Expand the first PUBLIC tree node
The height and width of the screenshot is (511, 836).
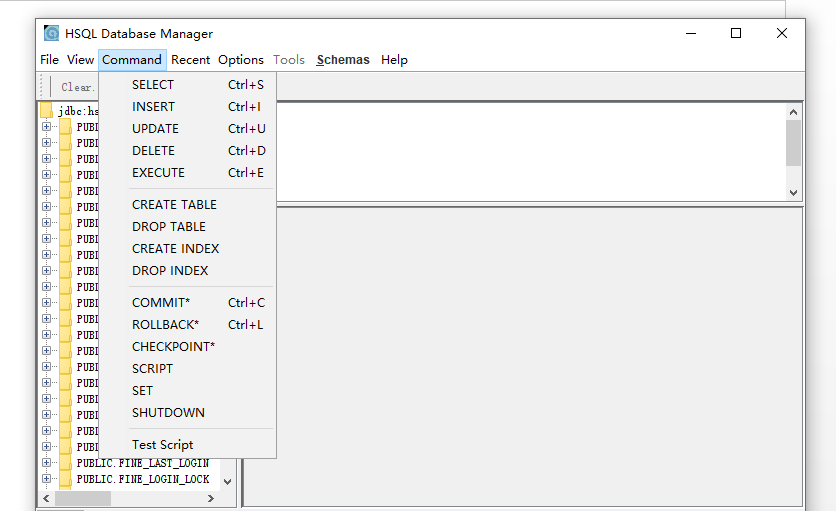(46, 127)
